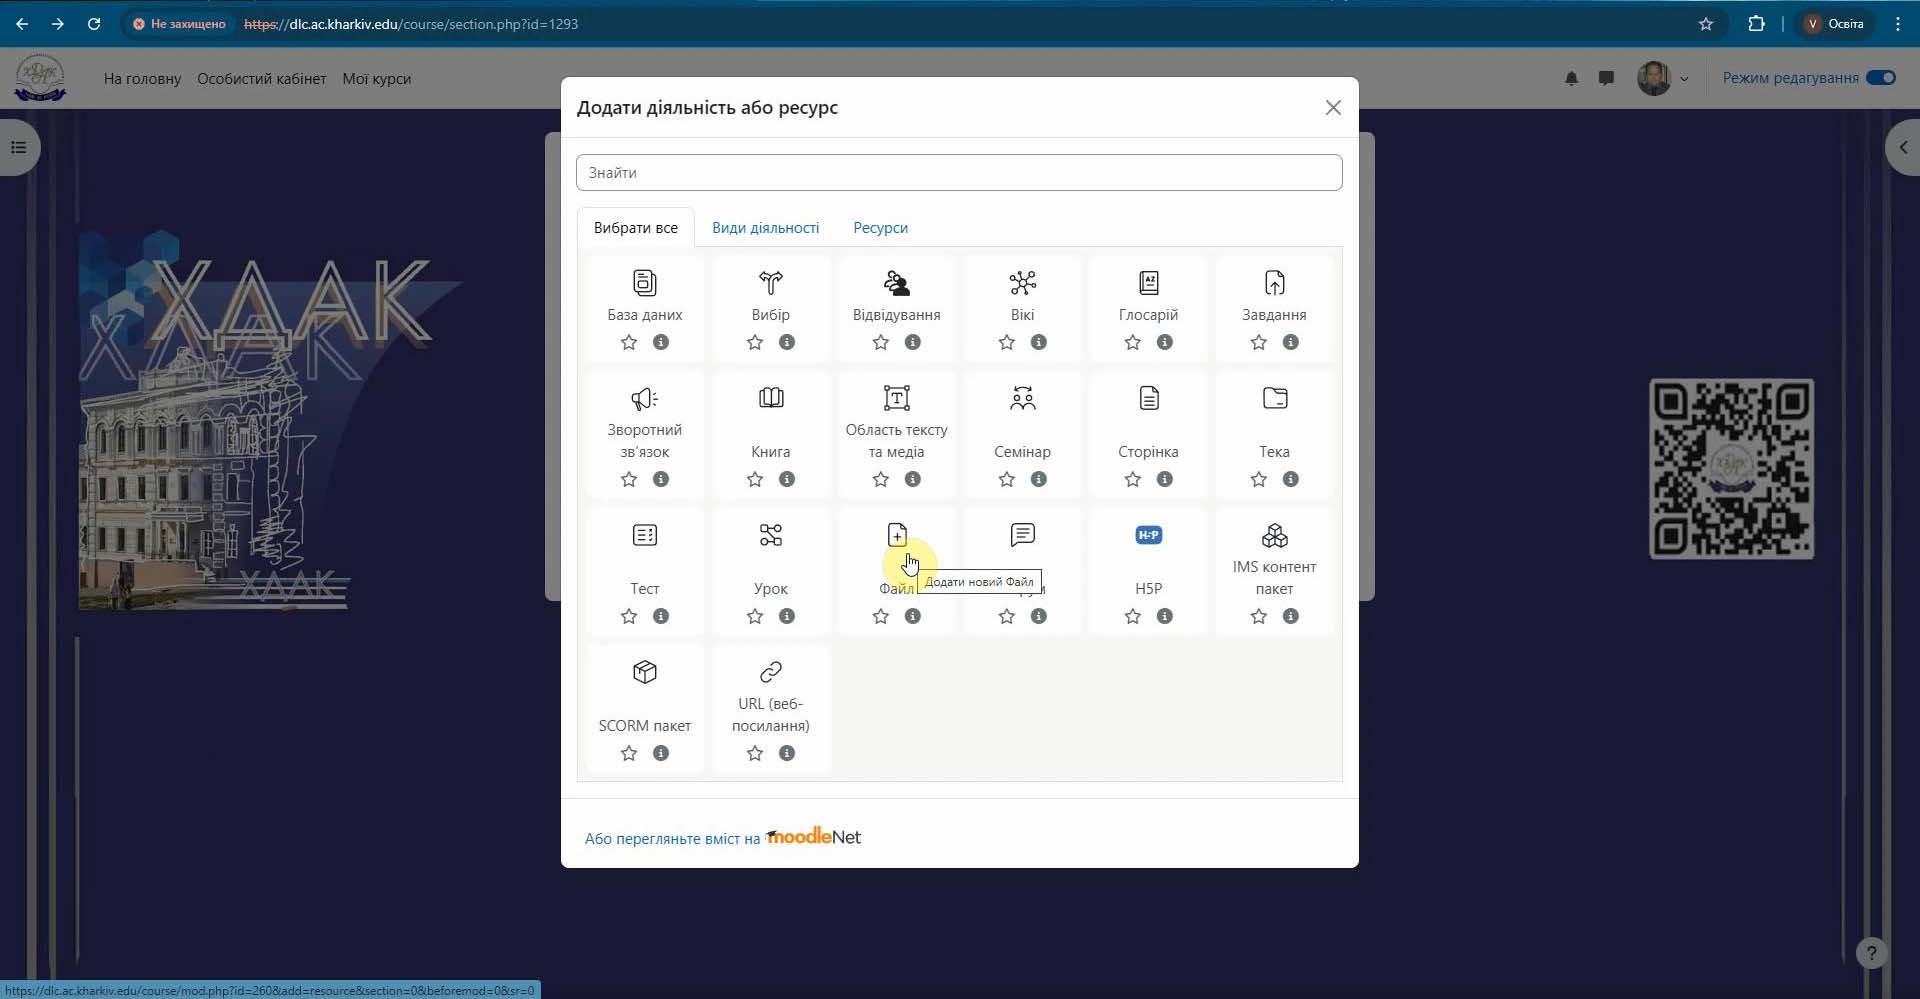Select the SCORM пакет icon
The width and height of the screenshot is (1920, 999).
click(644, 672)
